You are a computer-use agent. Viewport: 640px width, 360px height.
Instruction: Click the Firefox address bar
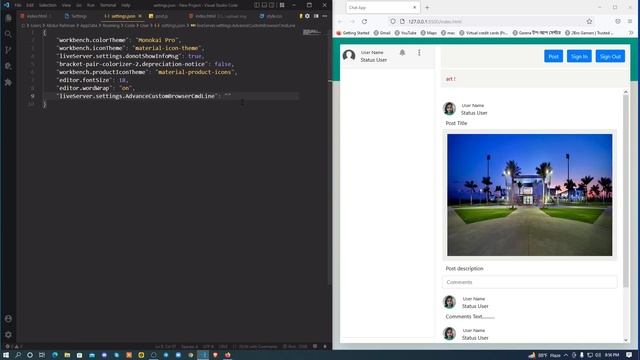pyautogui.click(x=490, y=21)
